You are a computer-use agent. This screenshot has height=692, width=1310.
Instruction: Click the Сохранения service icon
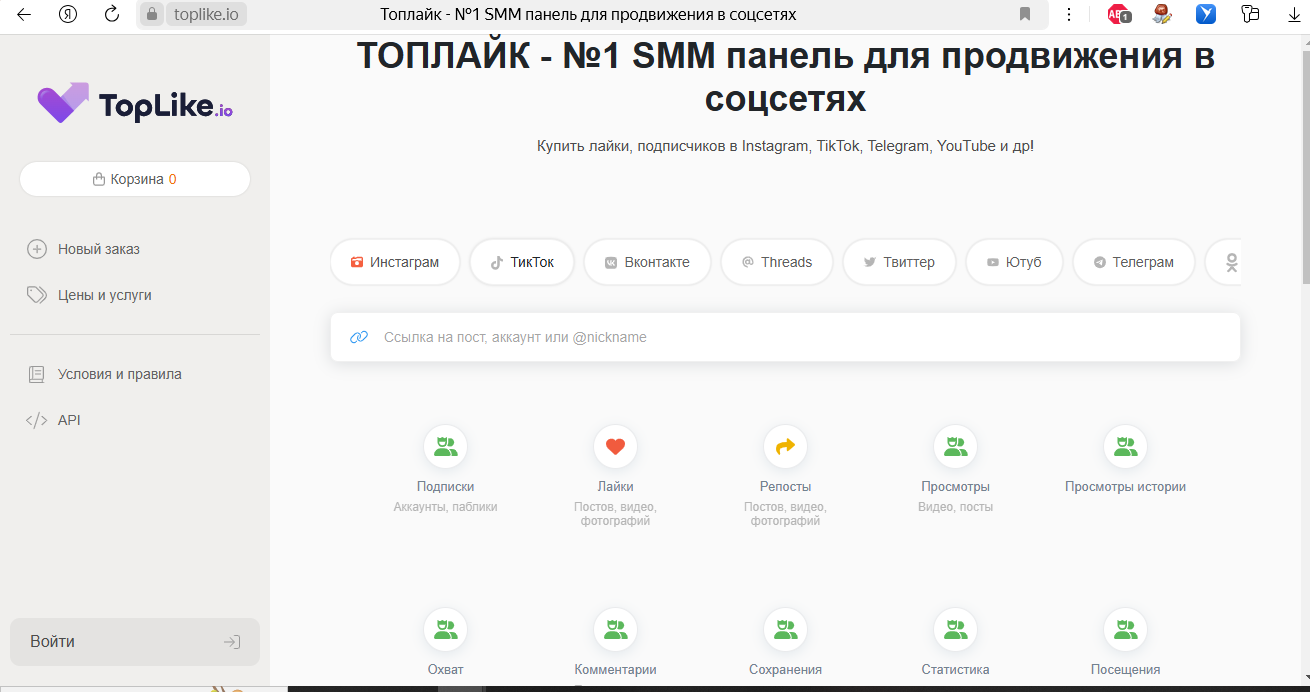point(785,630)
